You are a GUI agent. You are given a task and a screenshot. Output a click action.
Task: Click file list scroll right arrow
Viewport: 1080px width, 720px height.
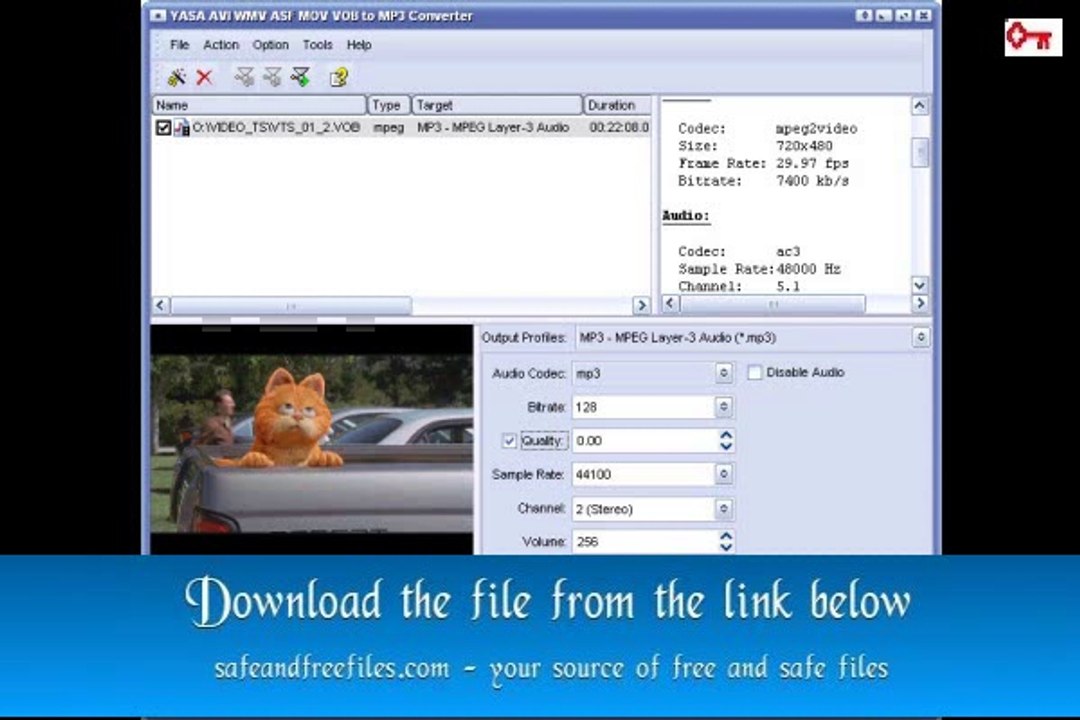click(x=641, y=305)
